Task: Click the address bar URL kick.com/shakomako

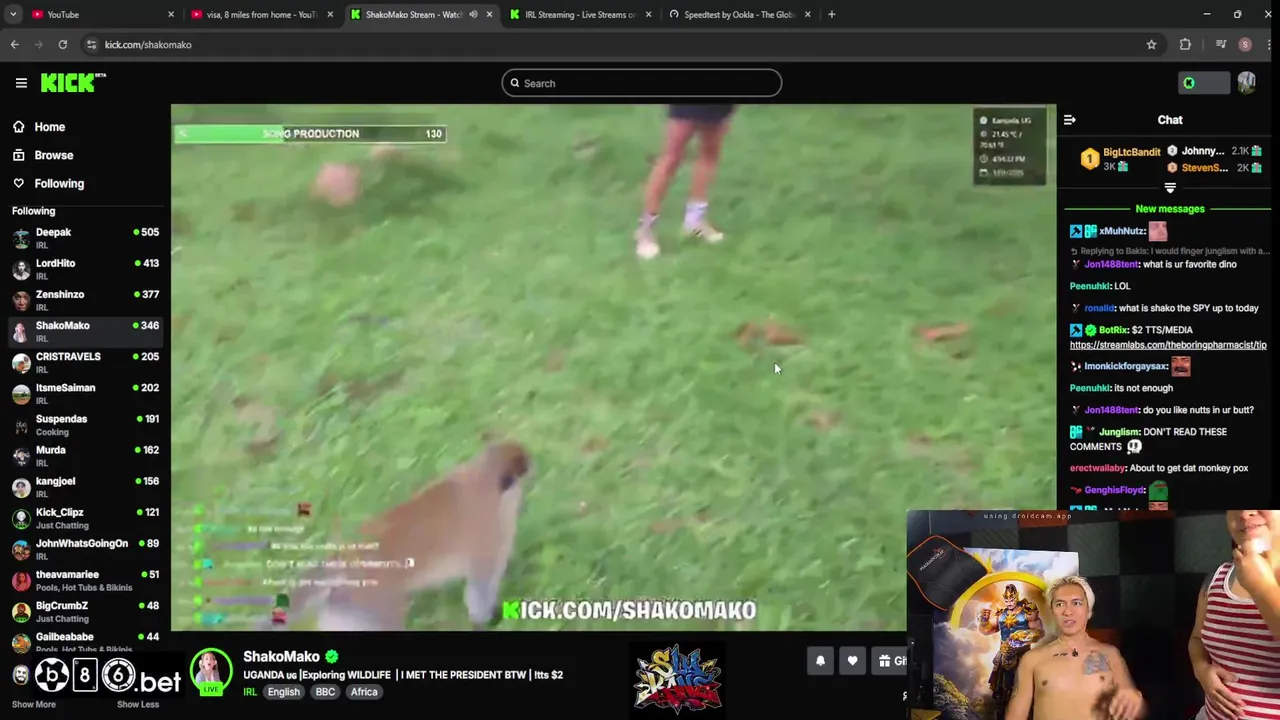Action: pyautogui.click(x=148, y=44)
